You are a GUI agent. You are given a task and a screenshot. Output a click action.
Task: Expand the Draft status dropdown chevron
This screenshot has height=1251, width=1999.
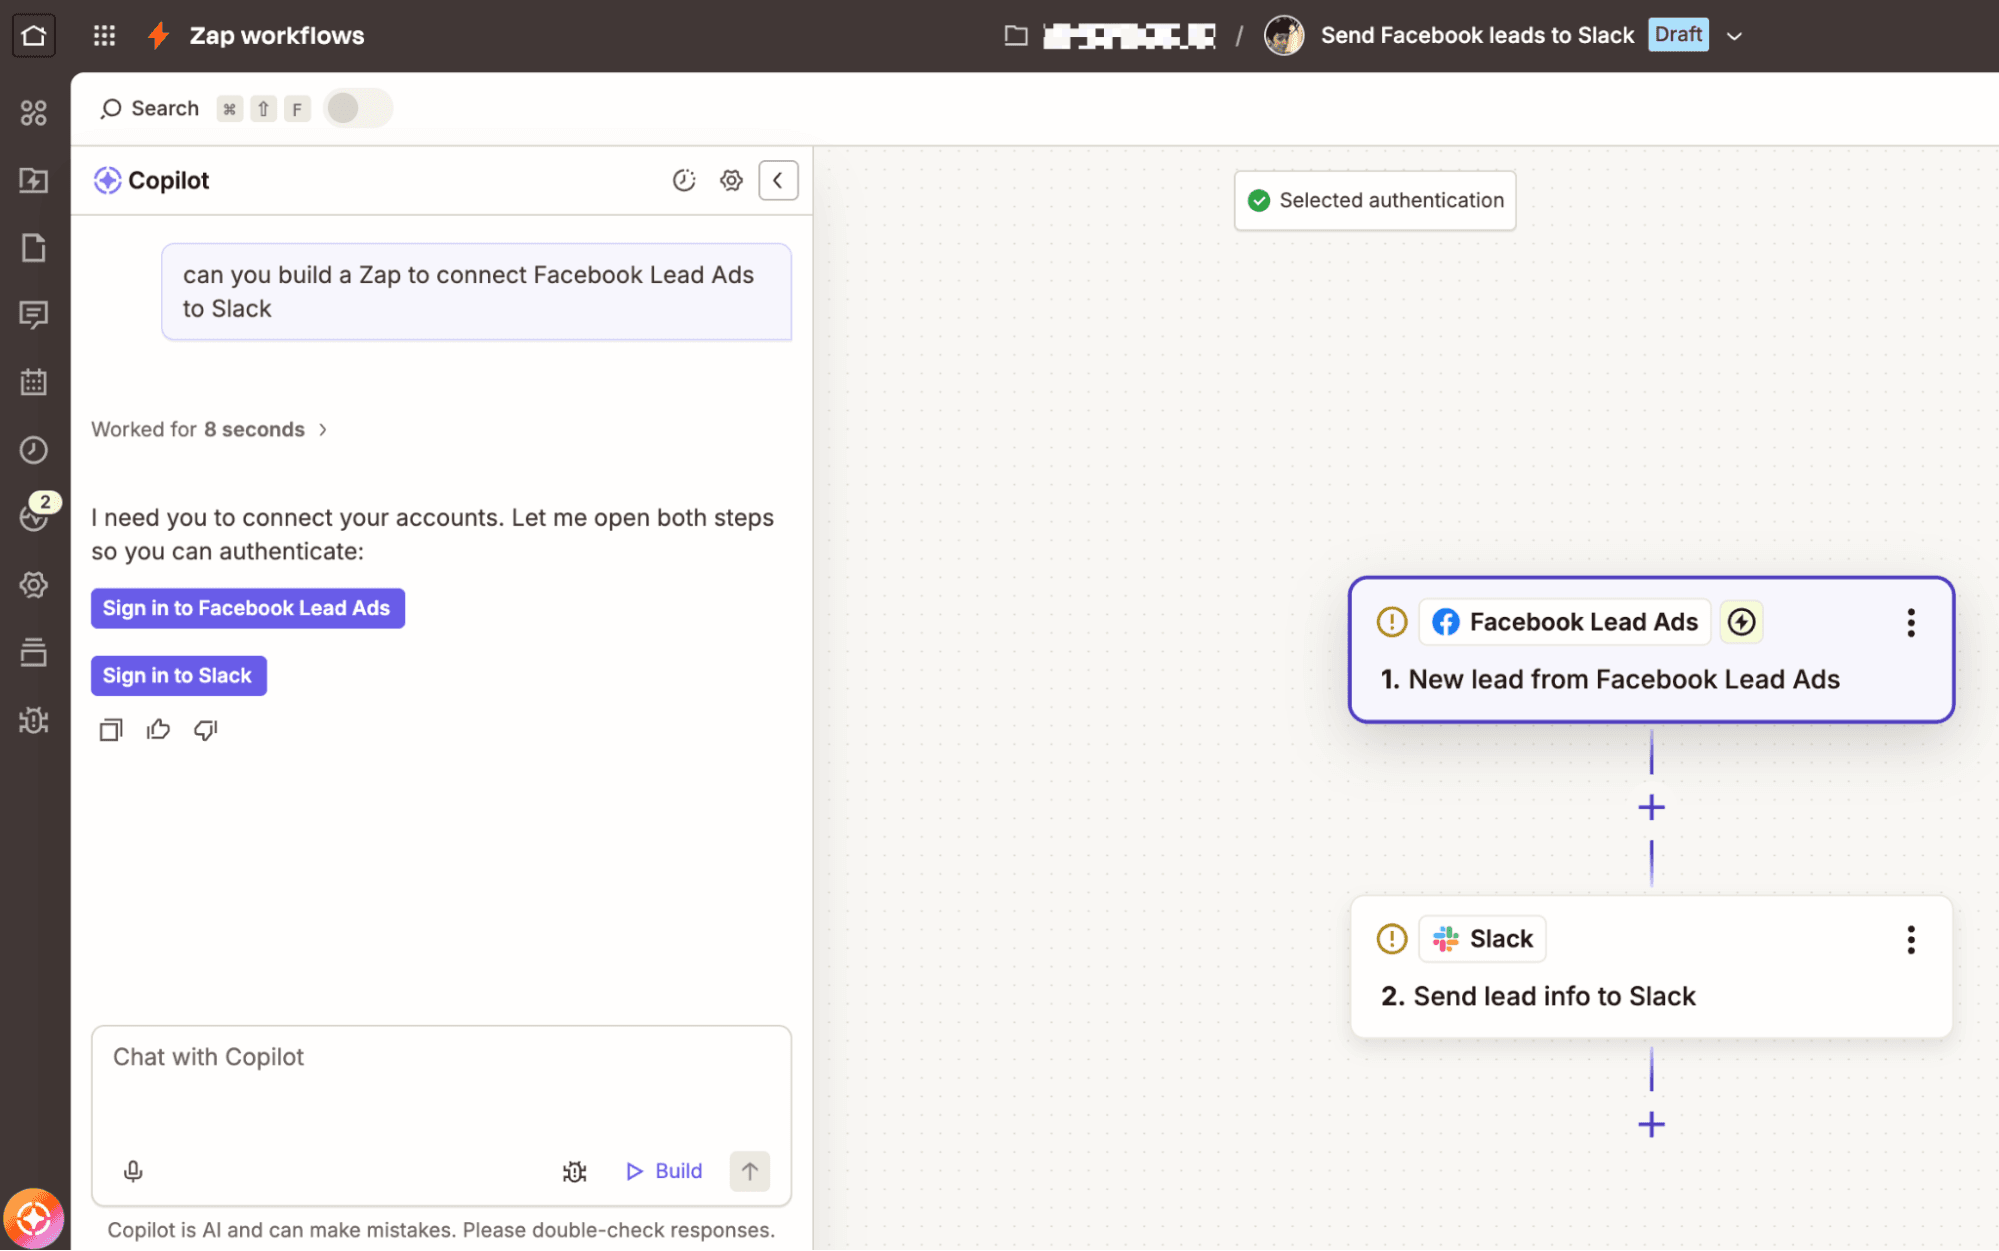pos(1735,36)
